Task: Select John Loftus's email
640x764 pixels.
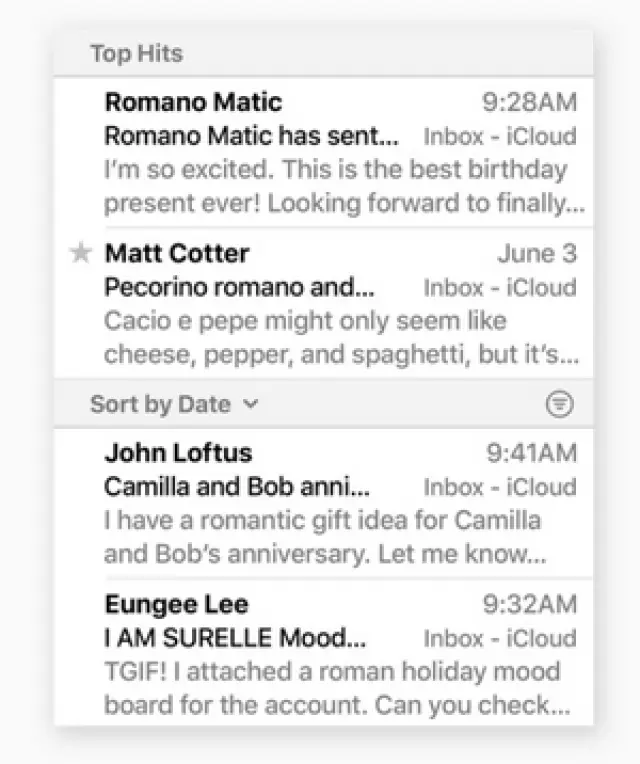Action: [178, 453]
